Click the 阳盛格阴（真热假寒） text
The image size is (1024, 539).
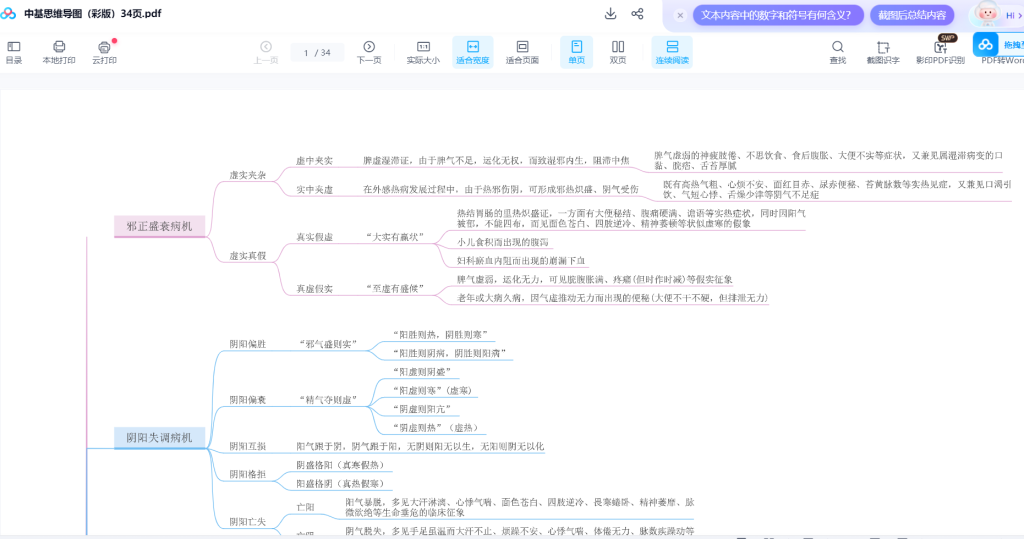(340, 483)
